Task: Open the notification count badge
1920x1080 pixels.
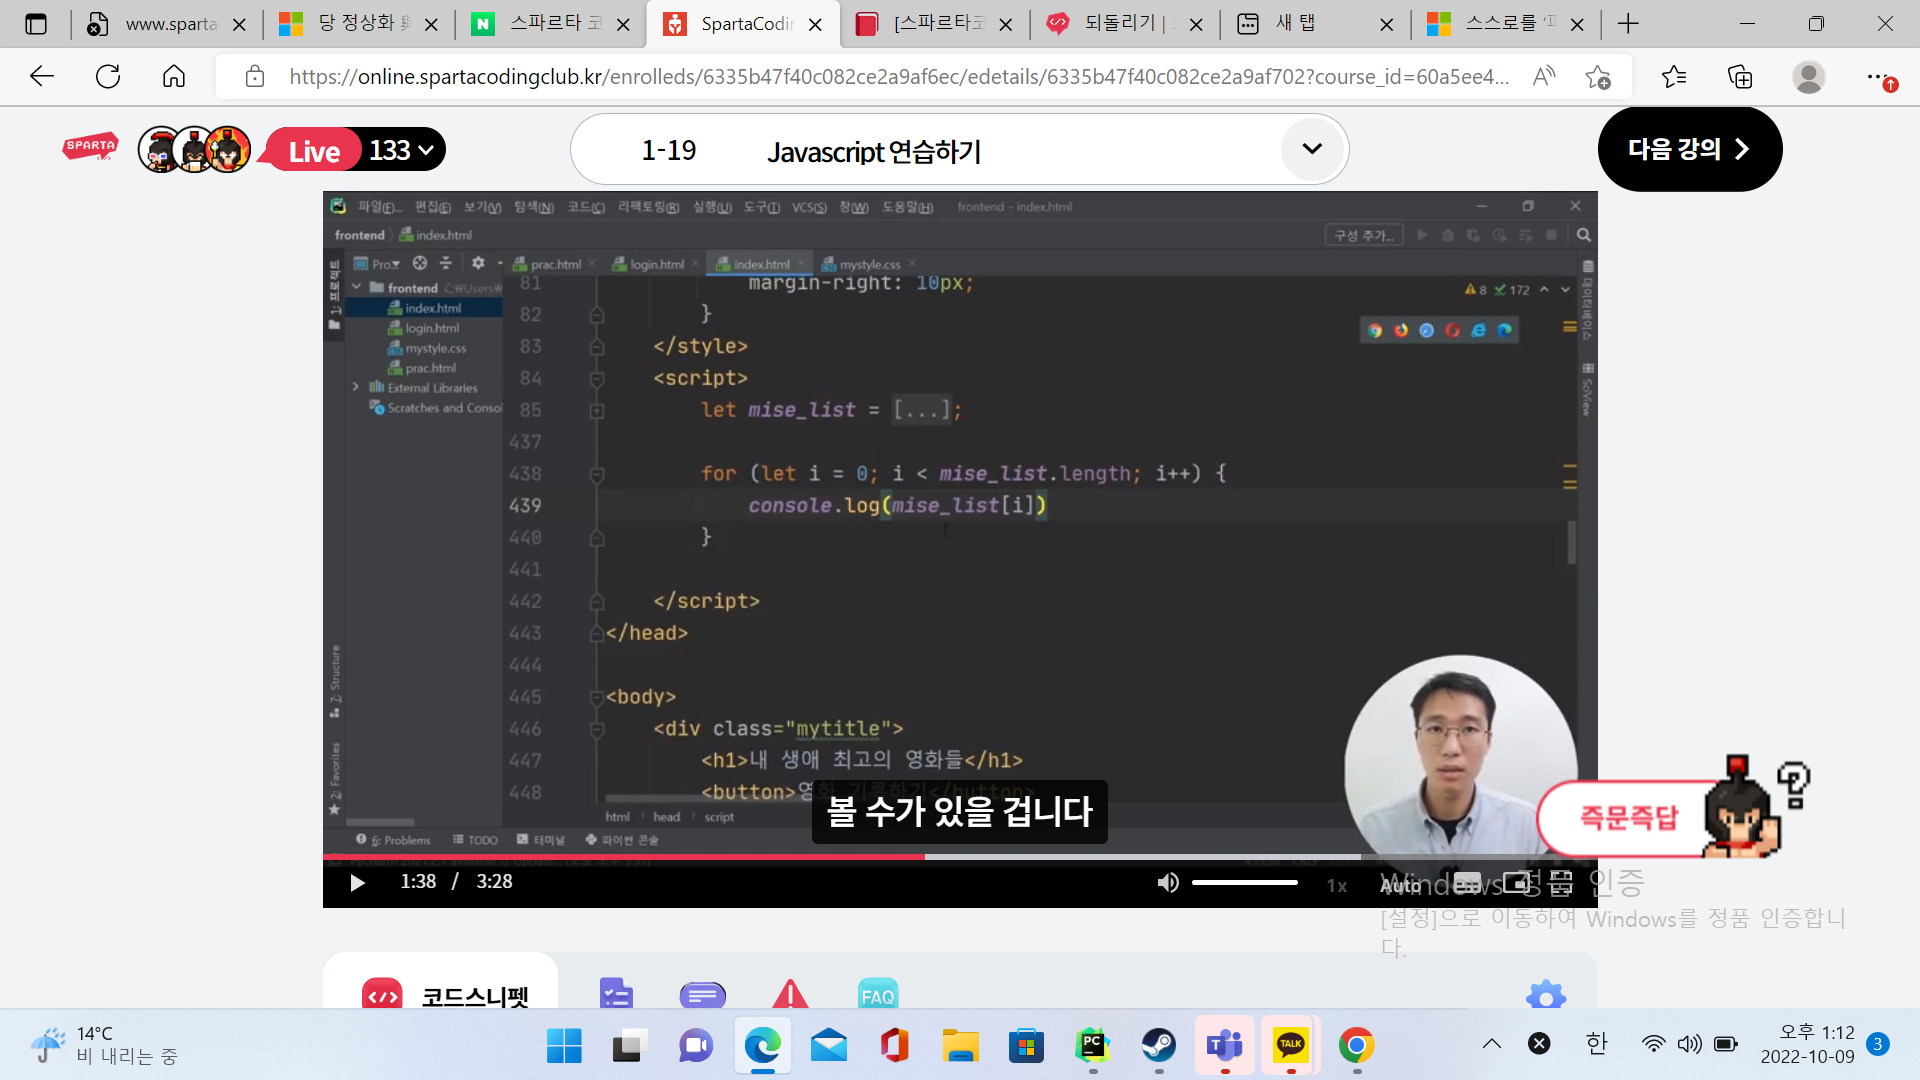Action: click(x=1878, y=1044)
